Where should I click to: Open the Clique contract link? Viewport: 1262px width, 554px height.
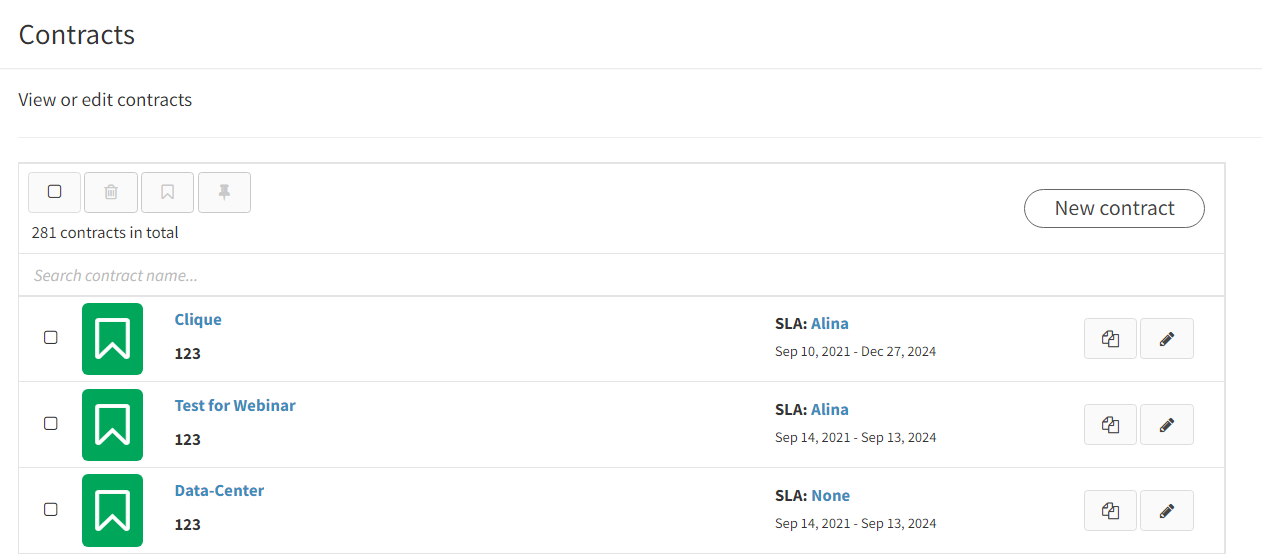(x=198, y=320)
